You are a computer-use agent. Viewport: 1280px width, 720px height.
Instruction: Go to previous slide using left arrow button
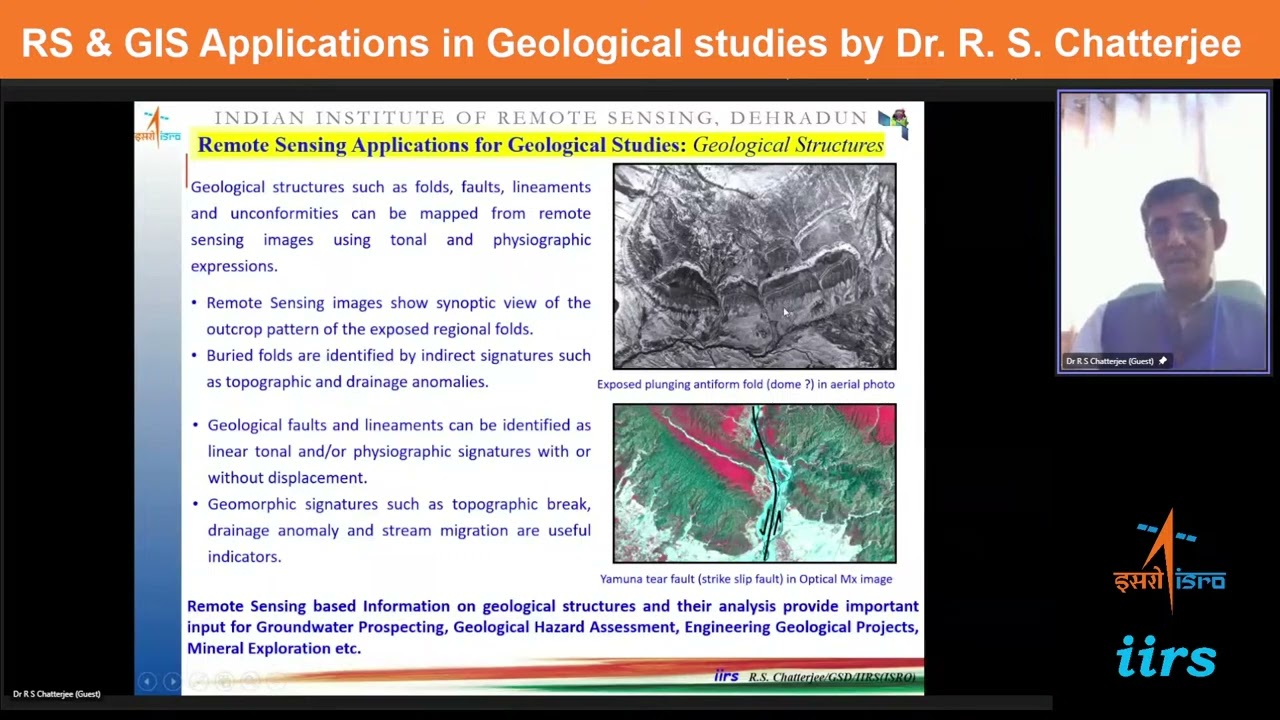(x=147, y=681)
